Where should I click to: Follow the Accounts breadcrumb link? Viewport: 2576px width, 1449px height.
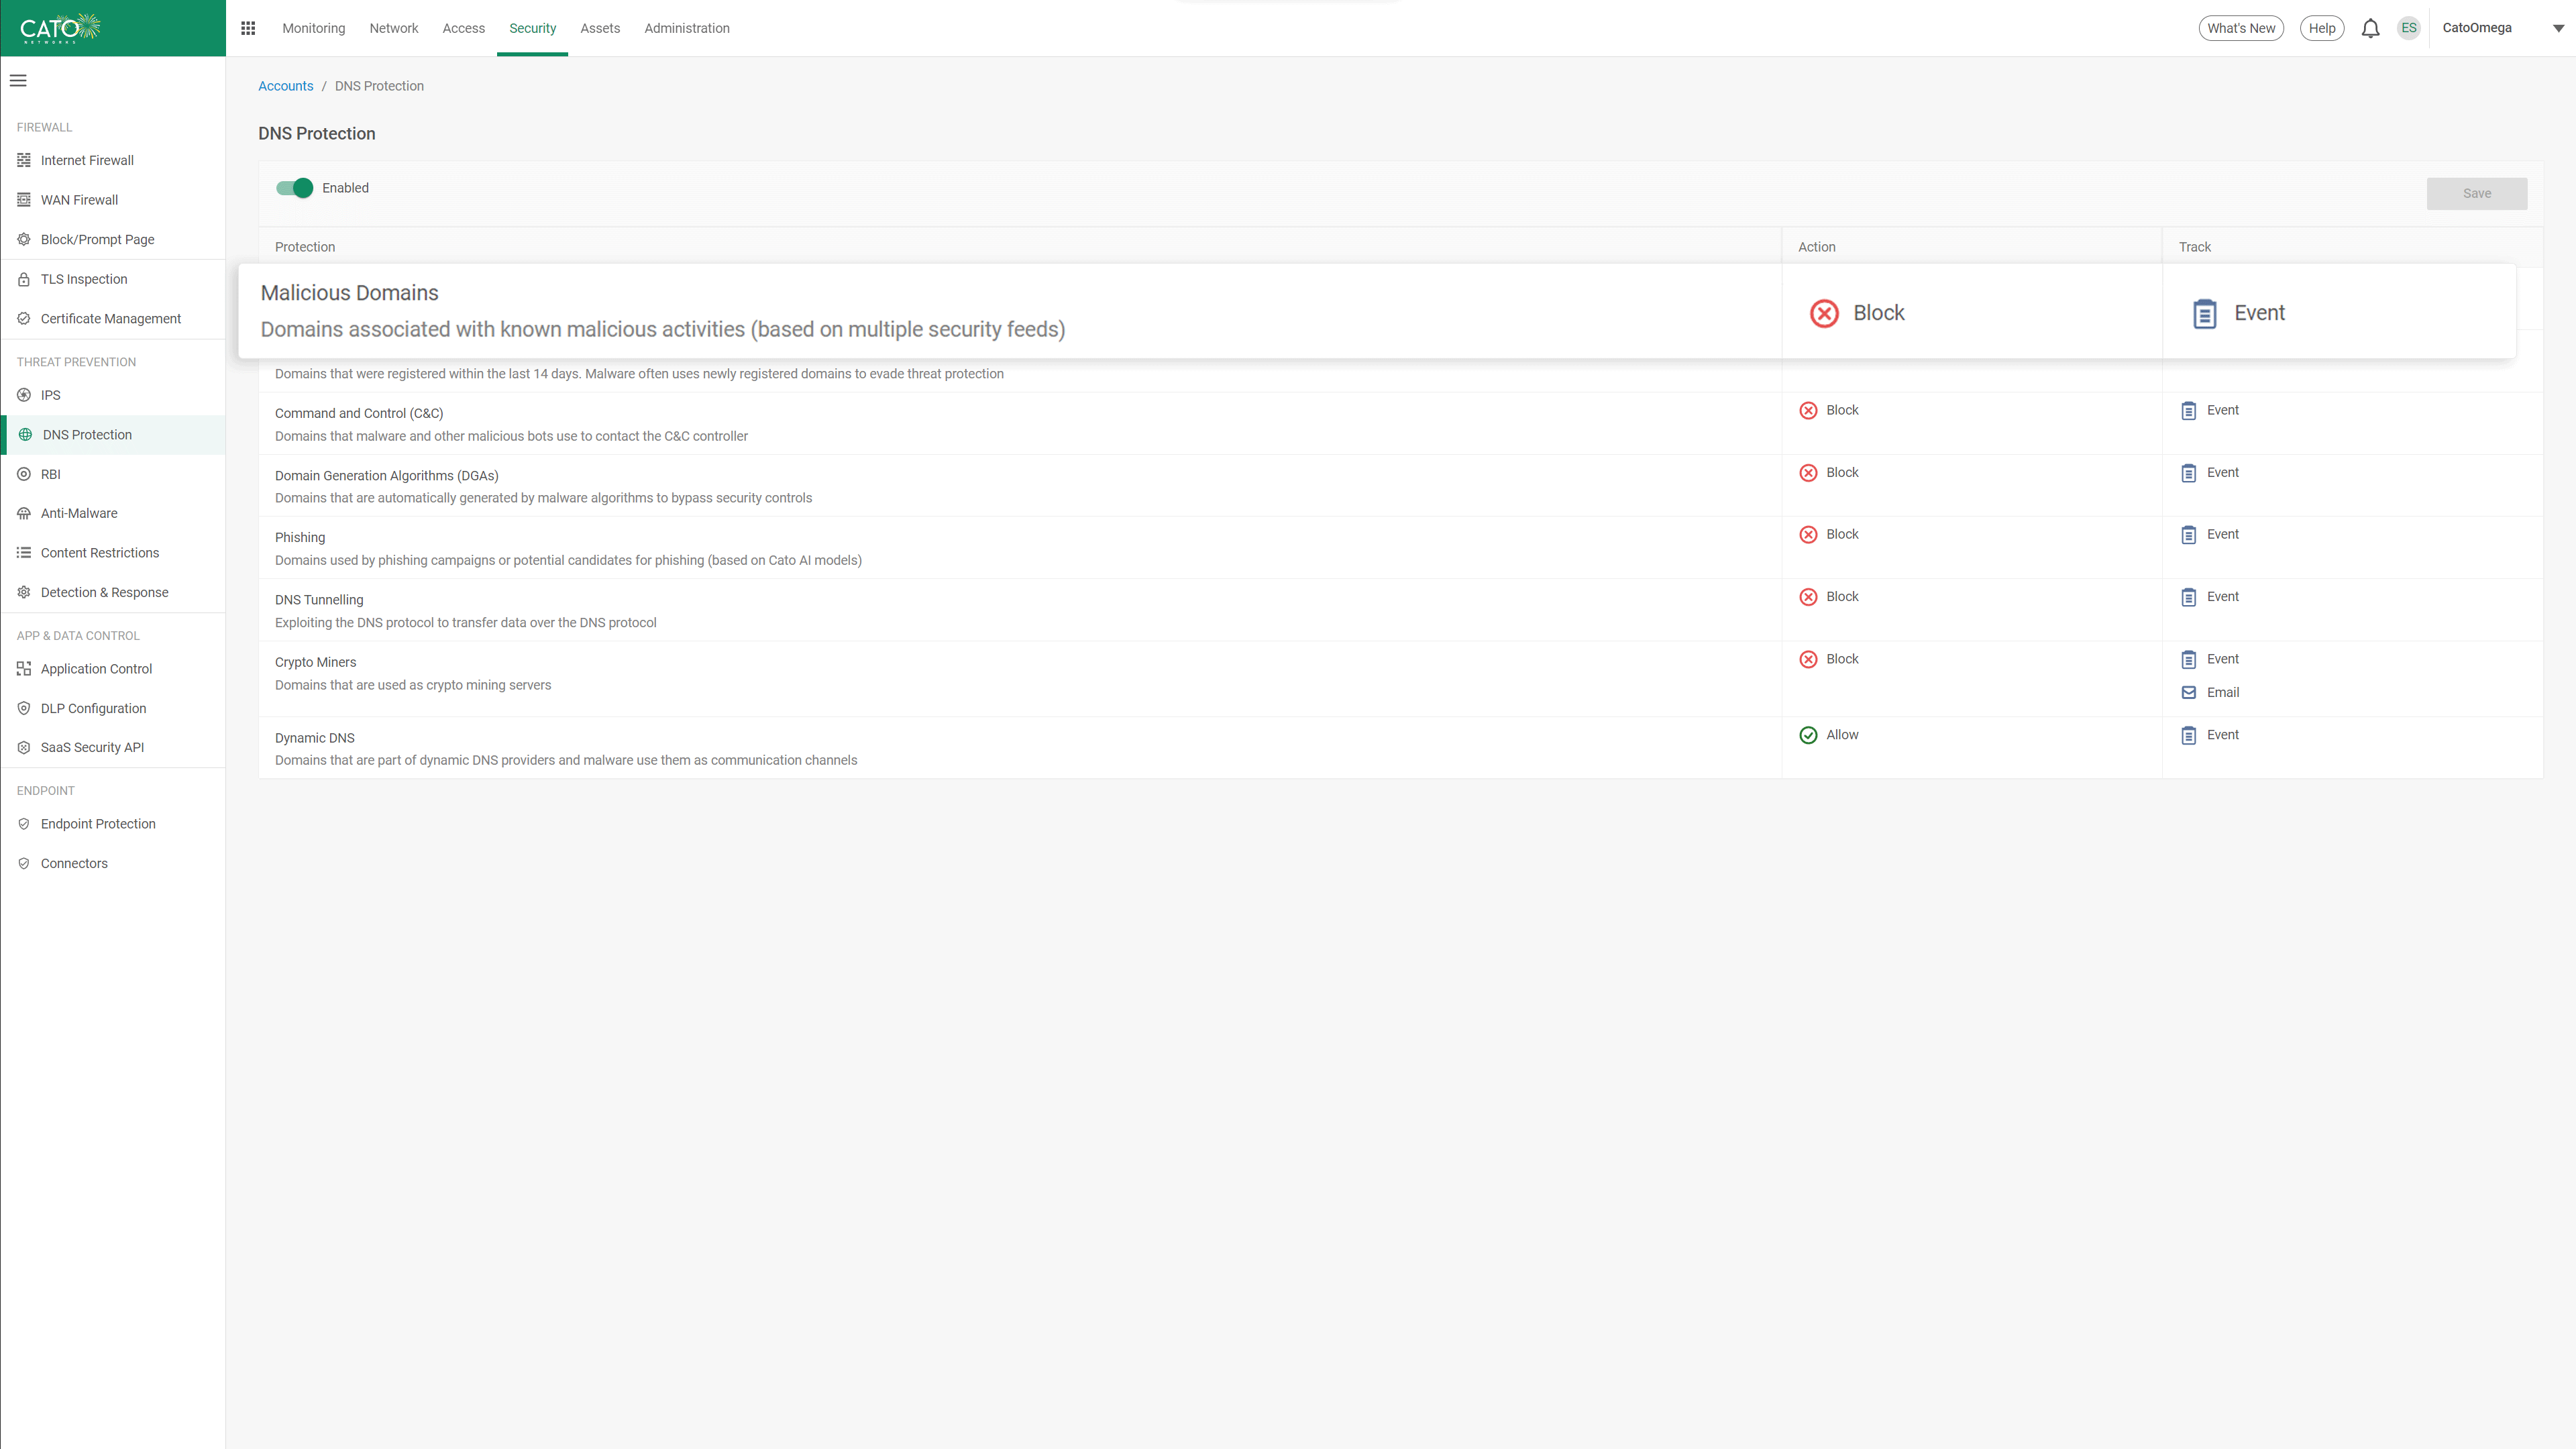[x=285, y=86]
